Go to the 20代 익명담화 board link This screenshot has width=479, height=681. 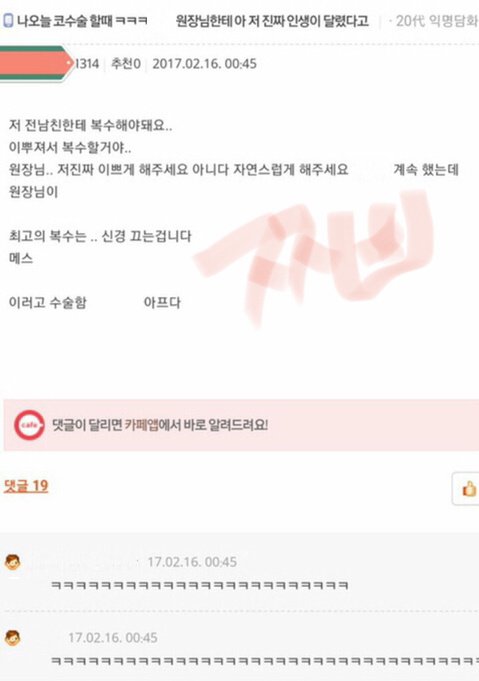point(436,20)
